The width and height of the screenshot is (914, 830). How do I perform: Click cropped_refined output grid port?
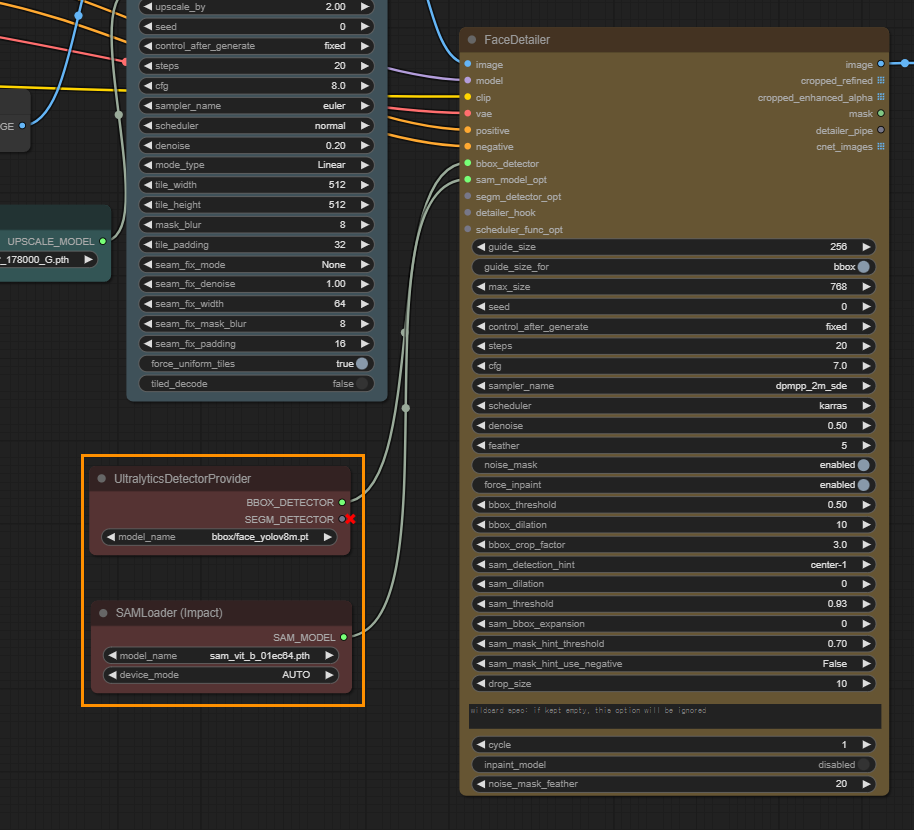click(x=881, y=80)
